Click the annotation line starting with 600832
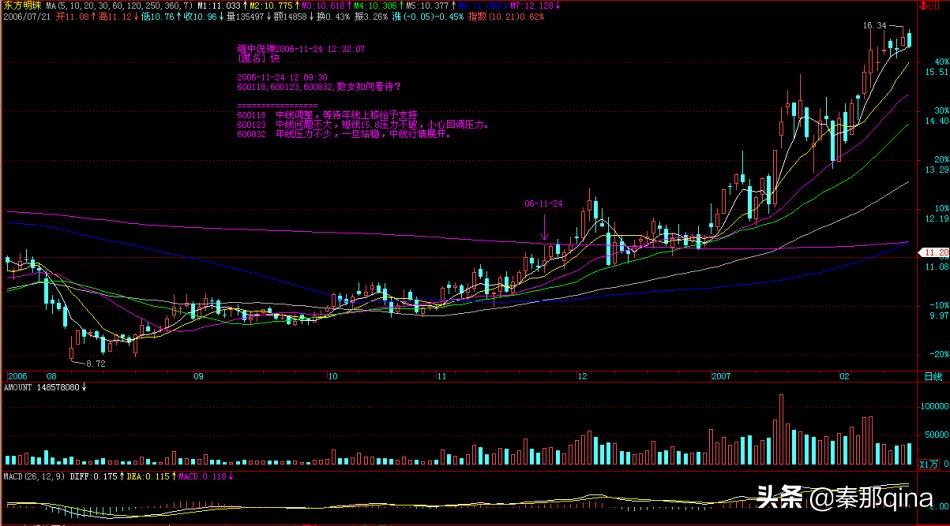The image size is (950, 526). pyautogui.click(x=345, y=136)
